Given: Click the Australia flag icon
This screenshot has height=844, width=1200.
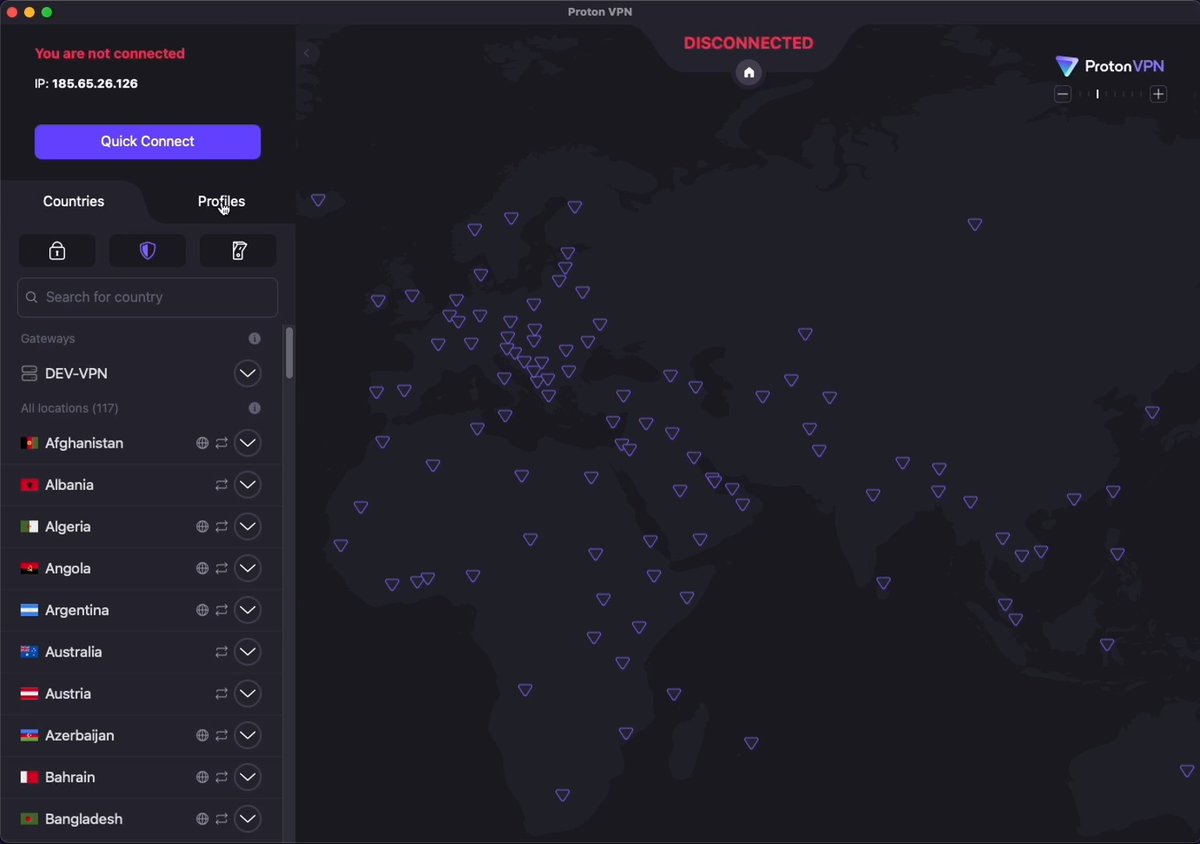Looking at the screenshot, I should point(29,652).
